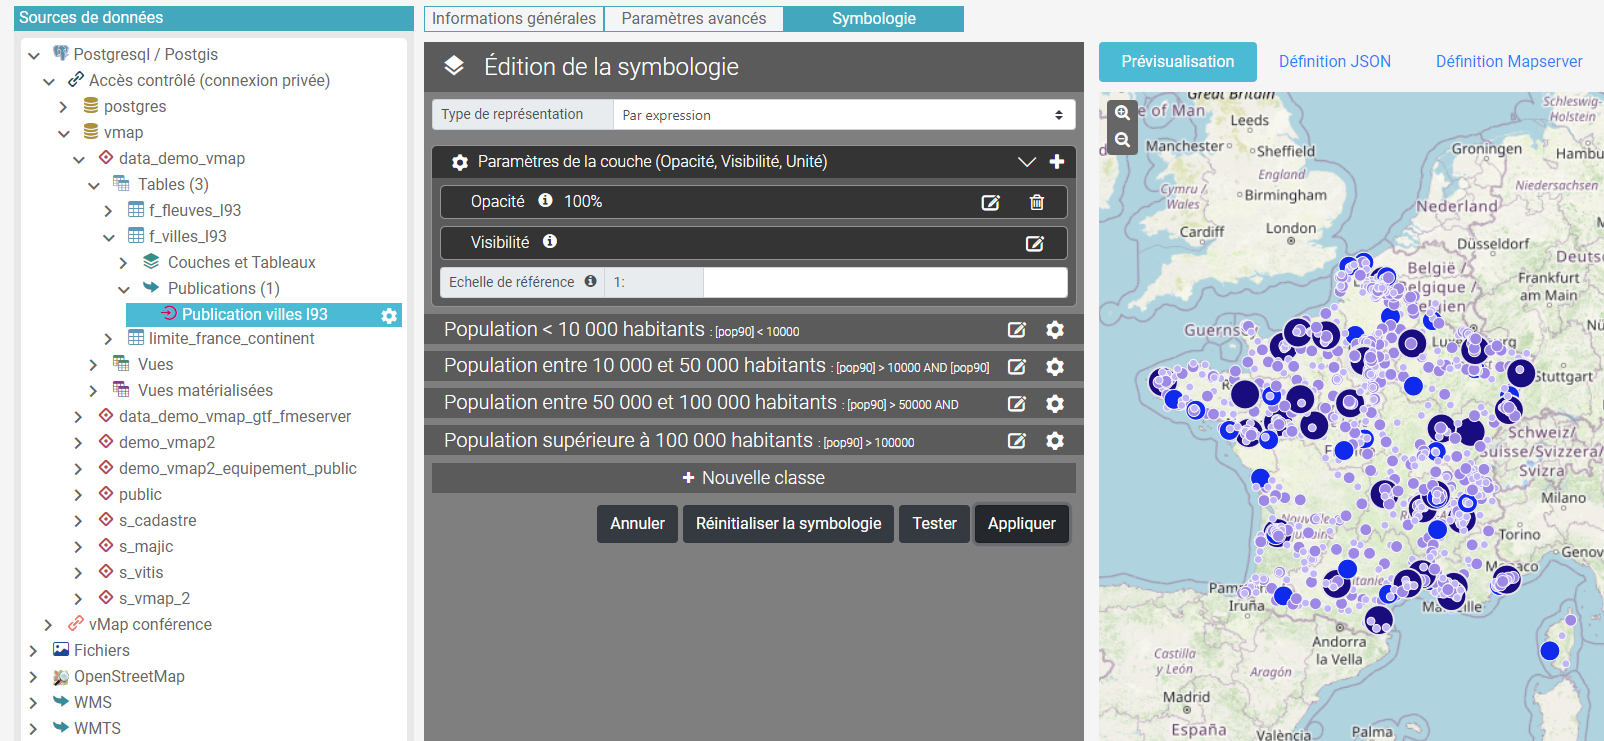Edit class Population < 10 000 habitants
1604x741 pixels.
[x=1017, y=330]
